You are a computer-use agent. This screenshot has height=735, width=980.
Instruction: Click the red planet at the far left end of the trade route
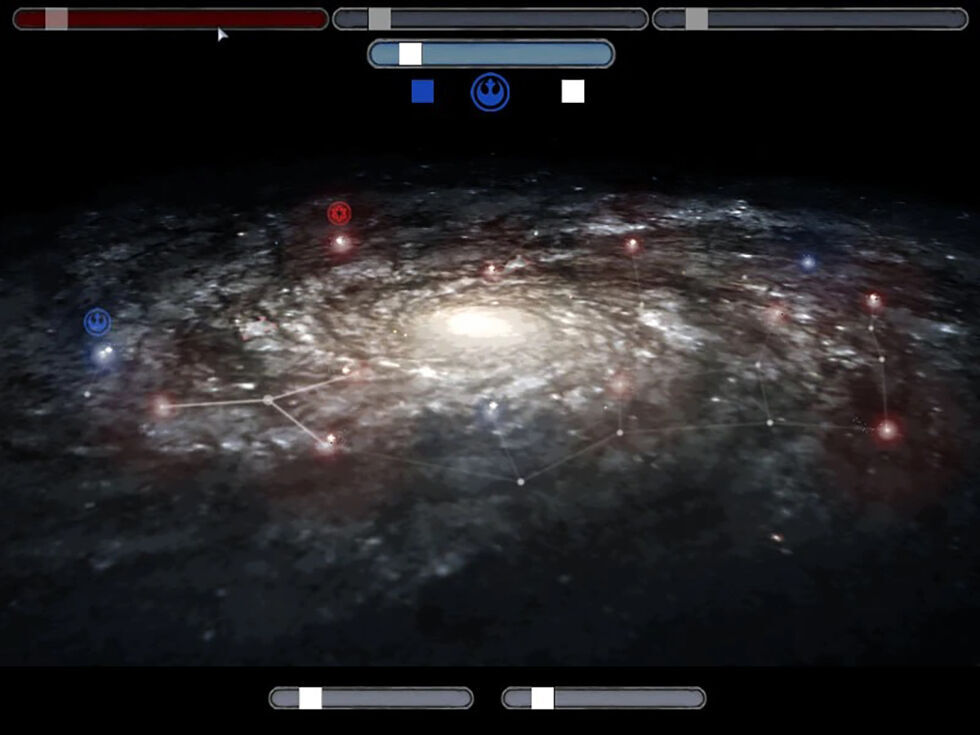coord(162,406)
